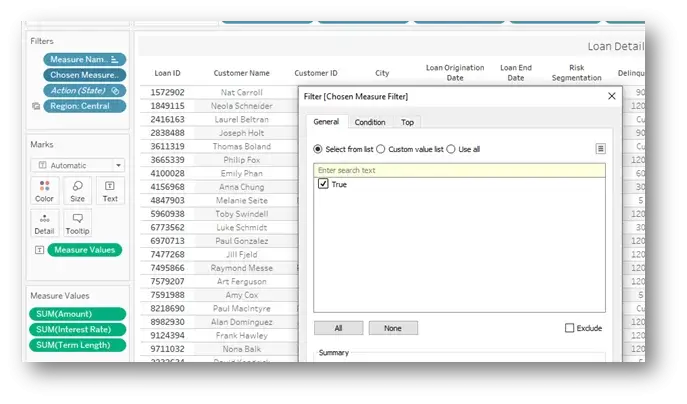Select the 'Select from list' radio option

[318, 149]
